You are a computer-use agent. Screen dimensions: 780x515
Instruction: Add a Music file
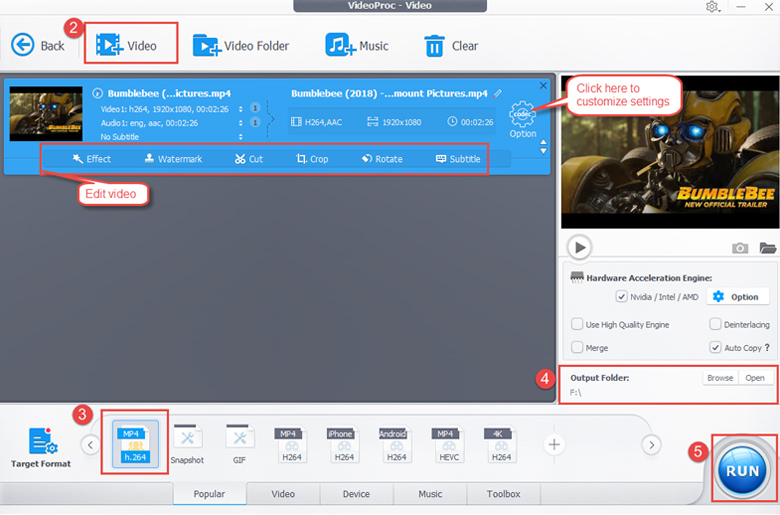click(x=357, y=45)
